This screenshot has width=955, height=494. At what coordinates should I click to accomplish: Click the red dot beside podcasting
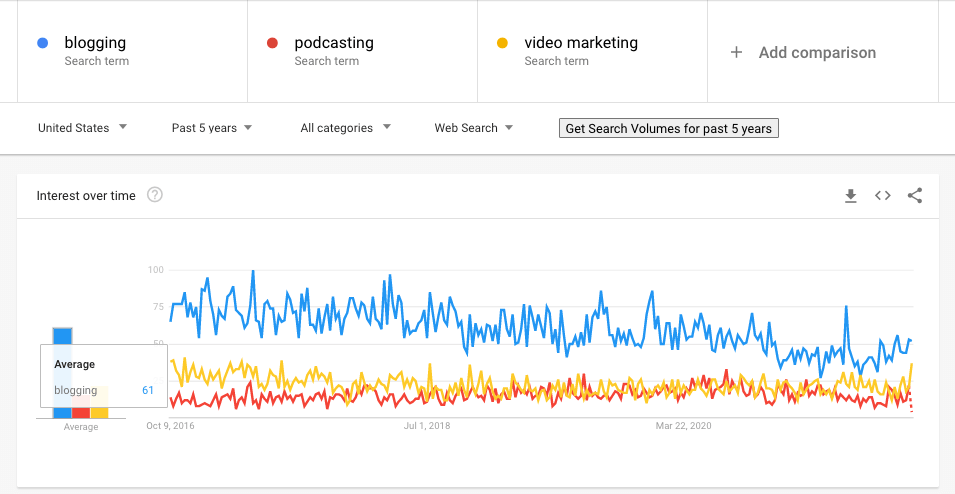click(x=272, y=43)
